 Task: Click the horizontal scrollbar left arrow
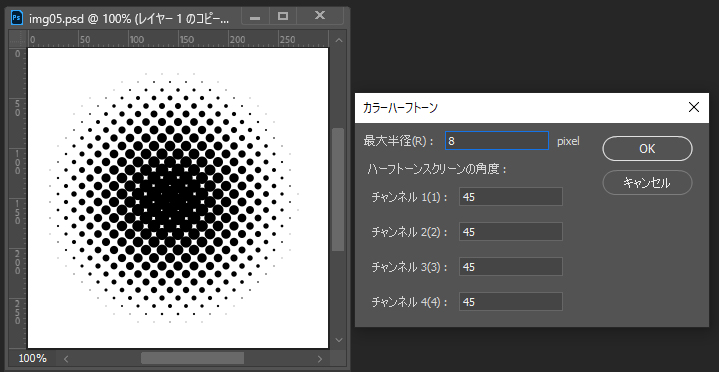(66, 358)
